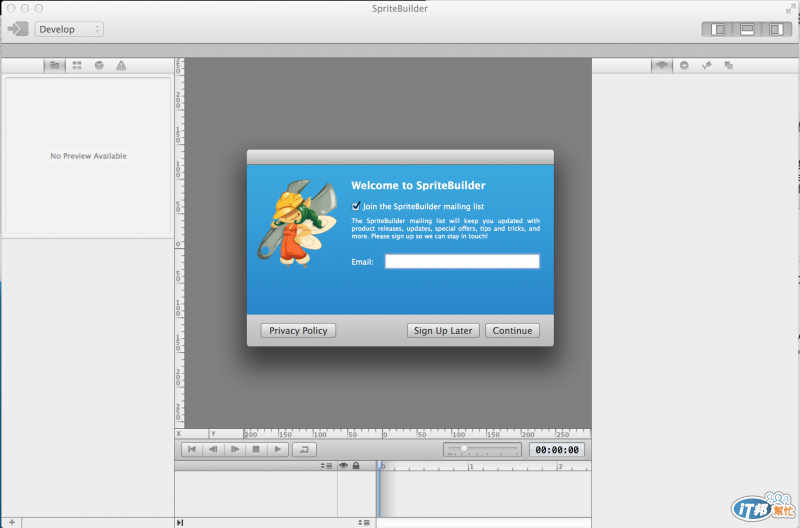The image size is (800, 528).
Task: Toggle loop playback button
Action: [x=304, y=449]
